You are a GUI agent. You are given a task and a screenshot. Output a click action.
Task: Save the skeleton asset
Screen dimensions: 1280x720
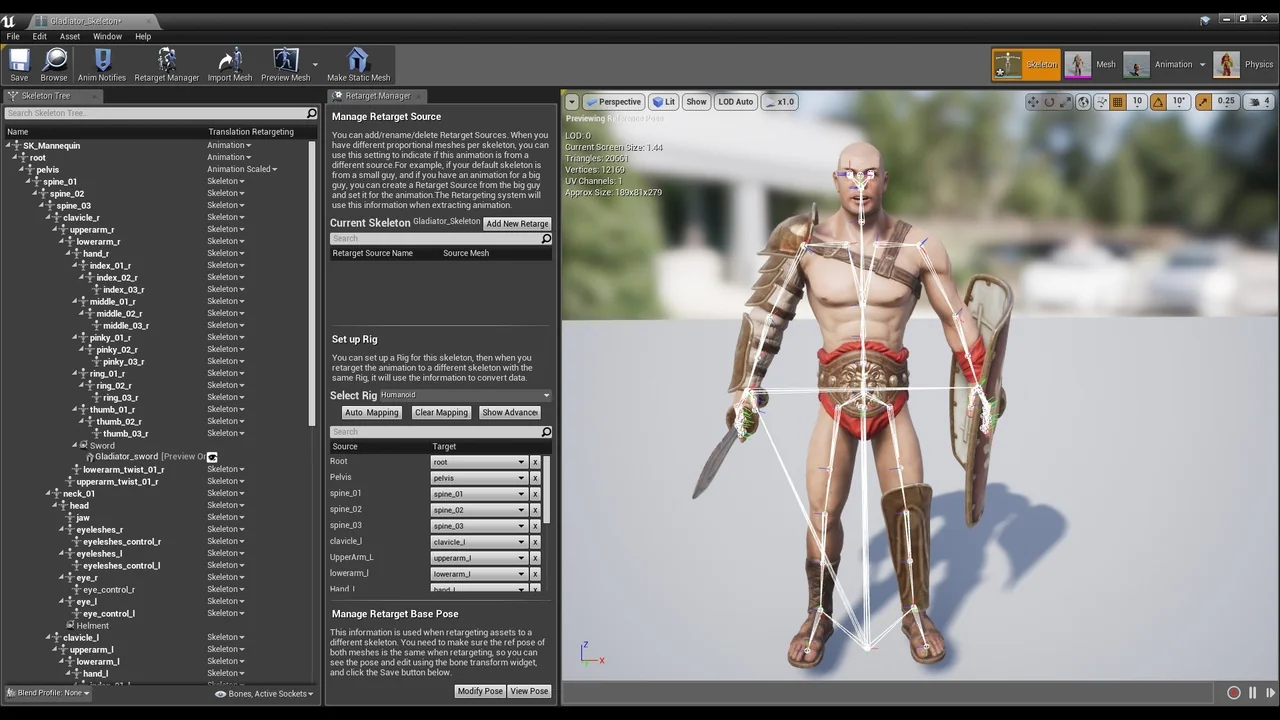coord(18,64)
